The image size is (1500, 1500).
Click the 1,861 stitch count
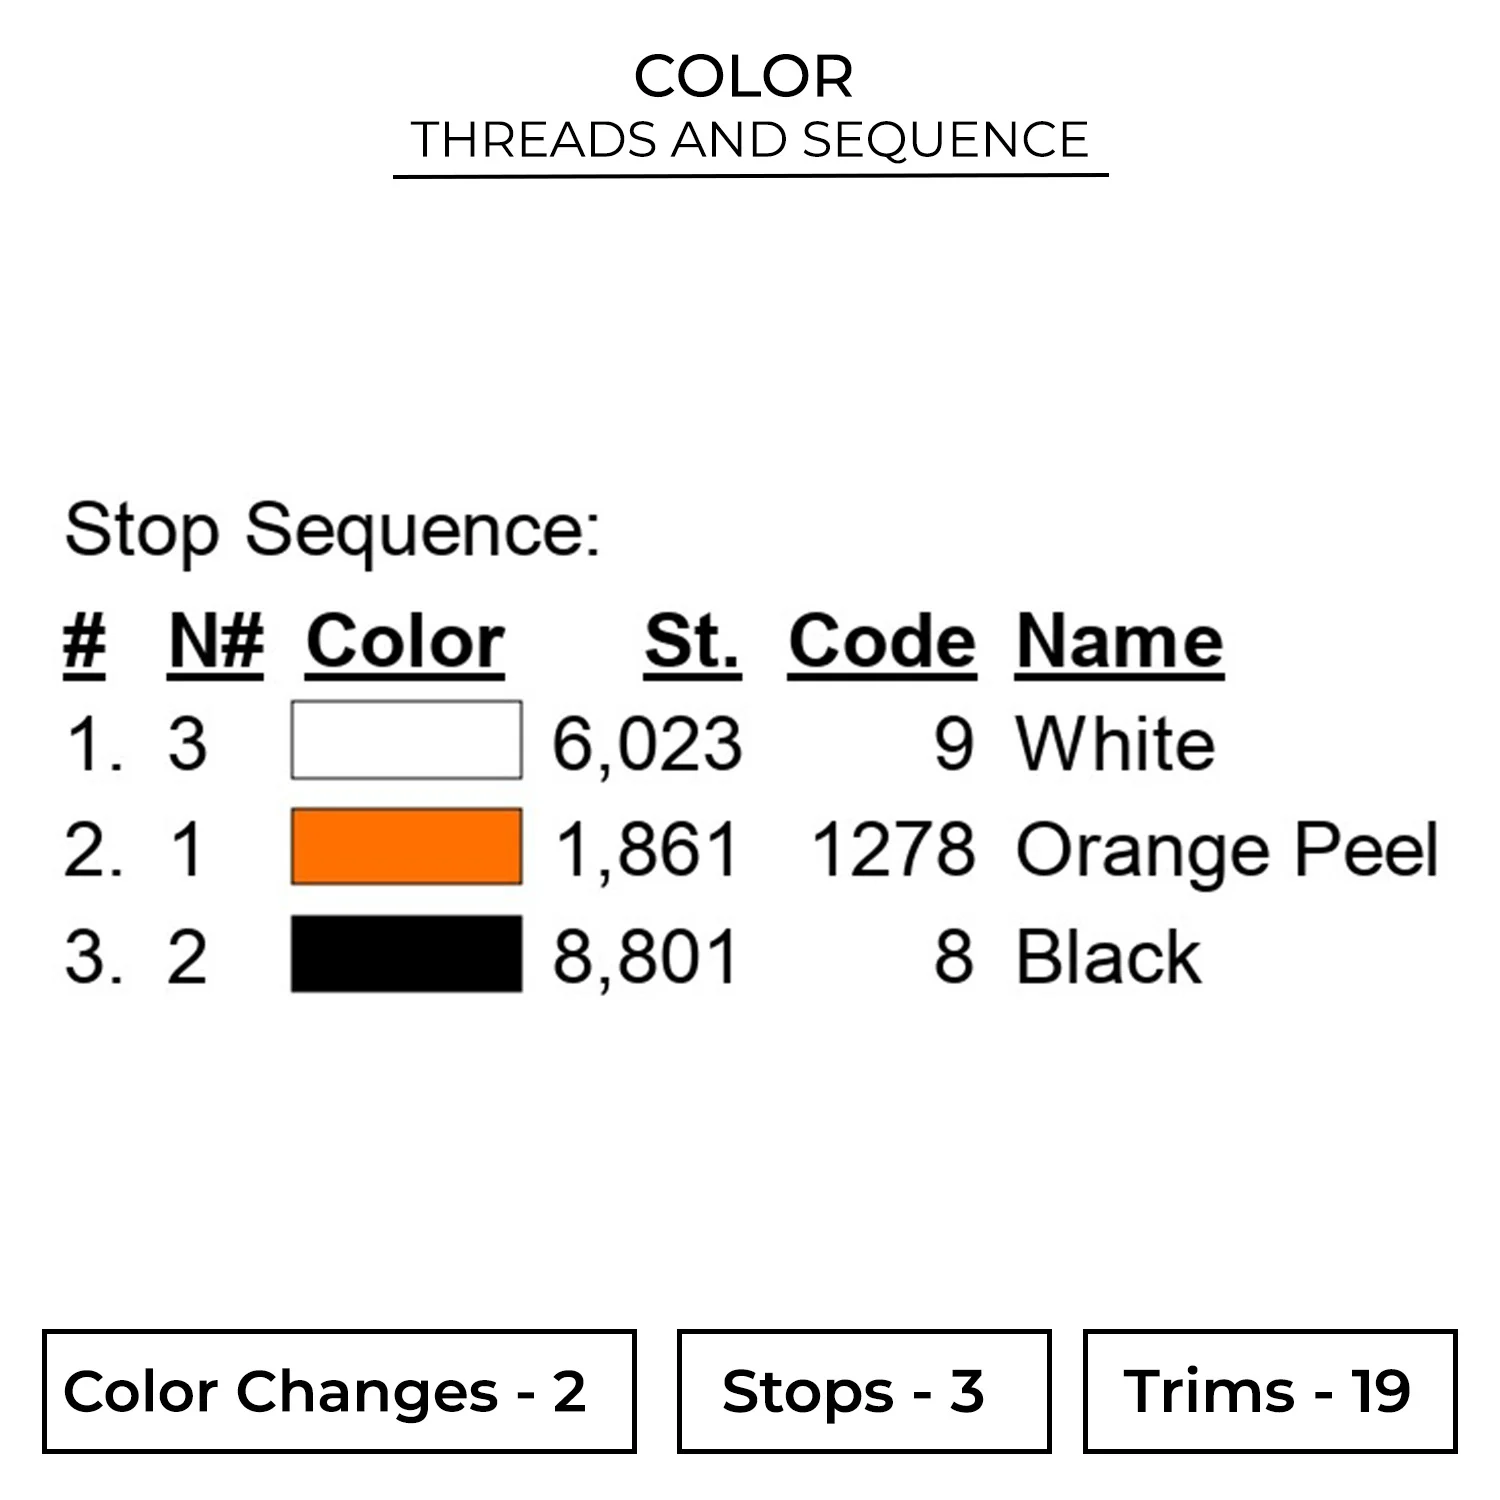point(647,851)
